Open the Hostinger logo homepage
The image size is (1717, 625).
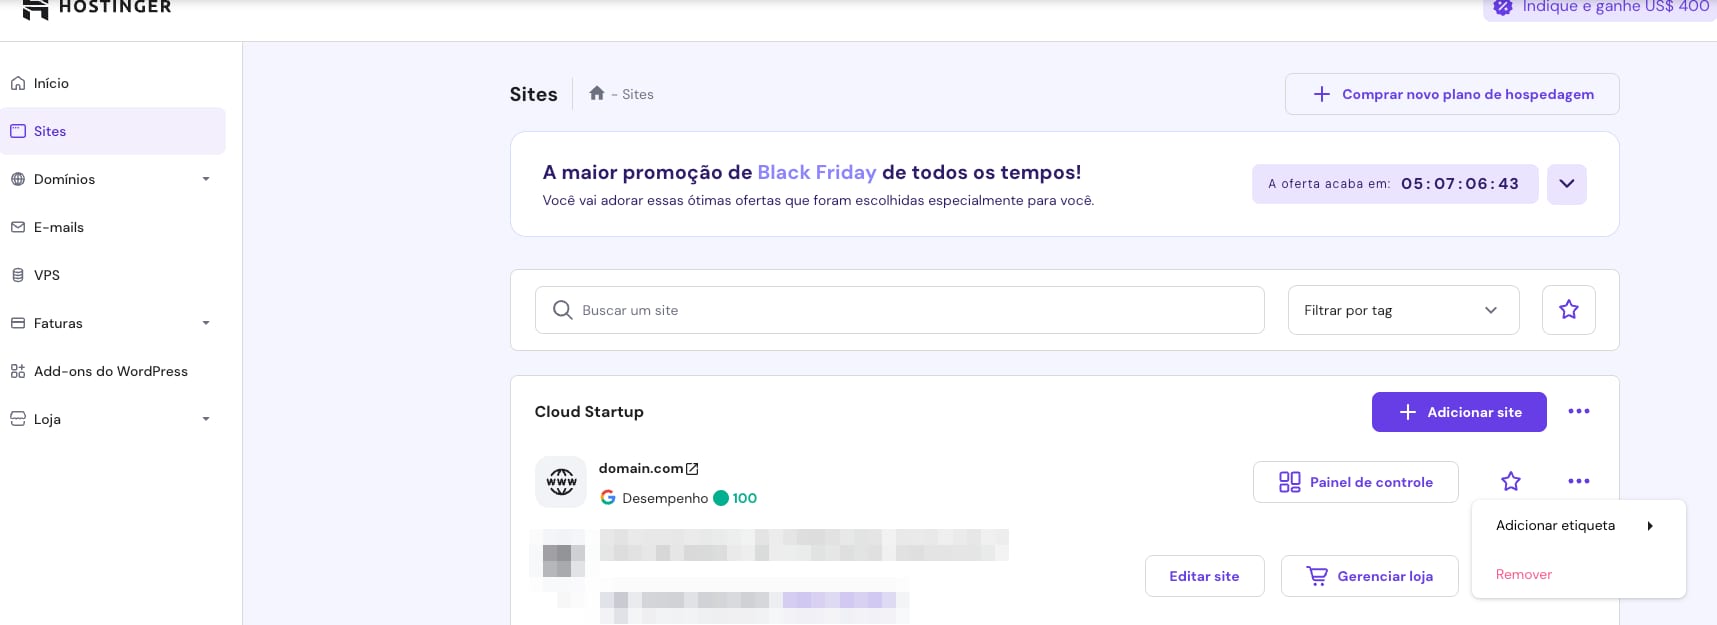(x=97, y=8)
